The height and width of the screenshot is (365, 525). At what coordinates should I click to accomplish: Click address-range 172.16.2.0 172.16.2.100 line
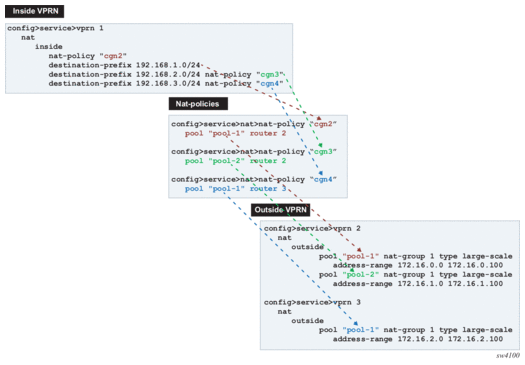[x=418, y=339]
